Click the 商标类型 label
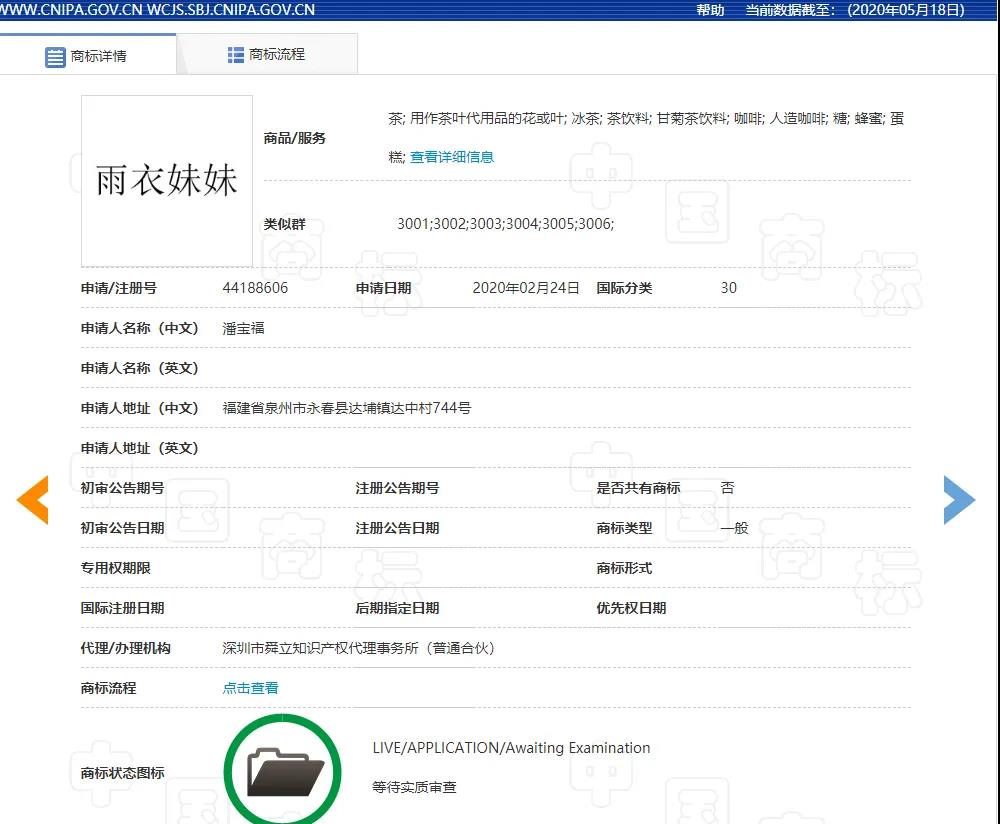Viewport: 1000px width, 824px height. pyautogui.click(x=624, y=528)
